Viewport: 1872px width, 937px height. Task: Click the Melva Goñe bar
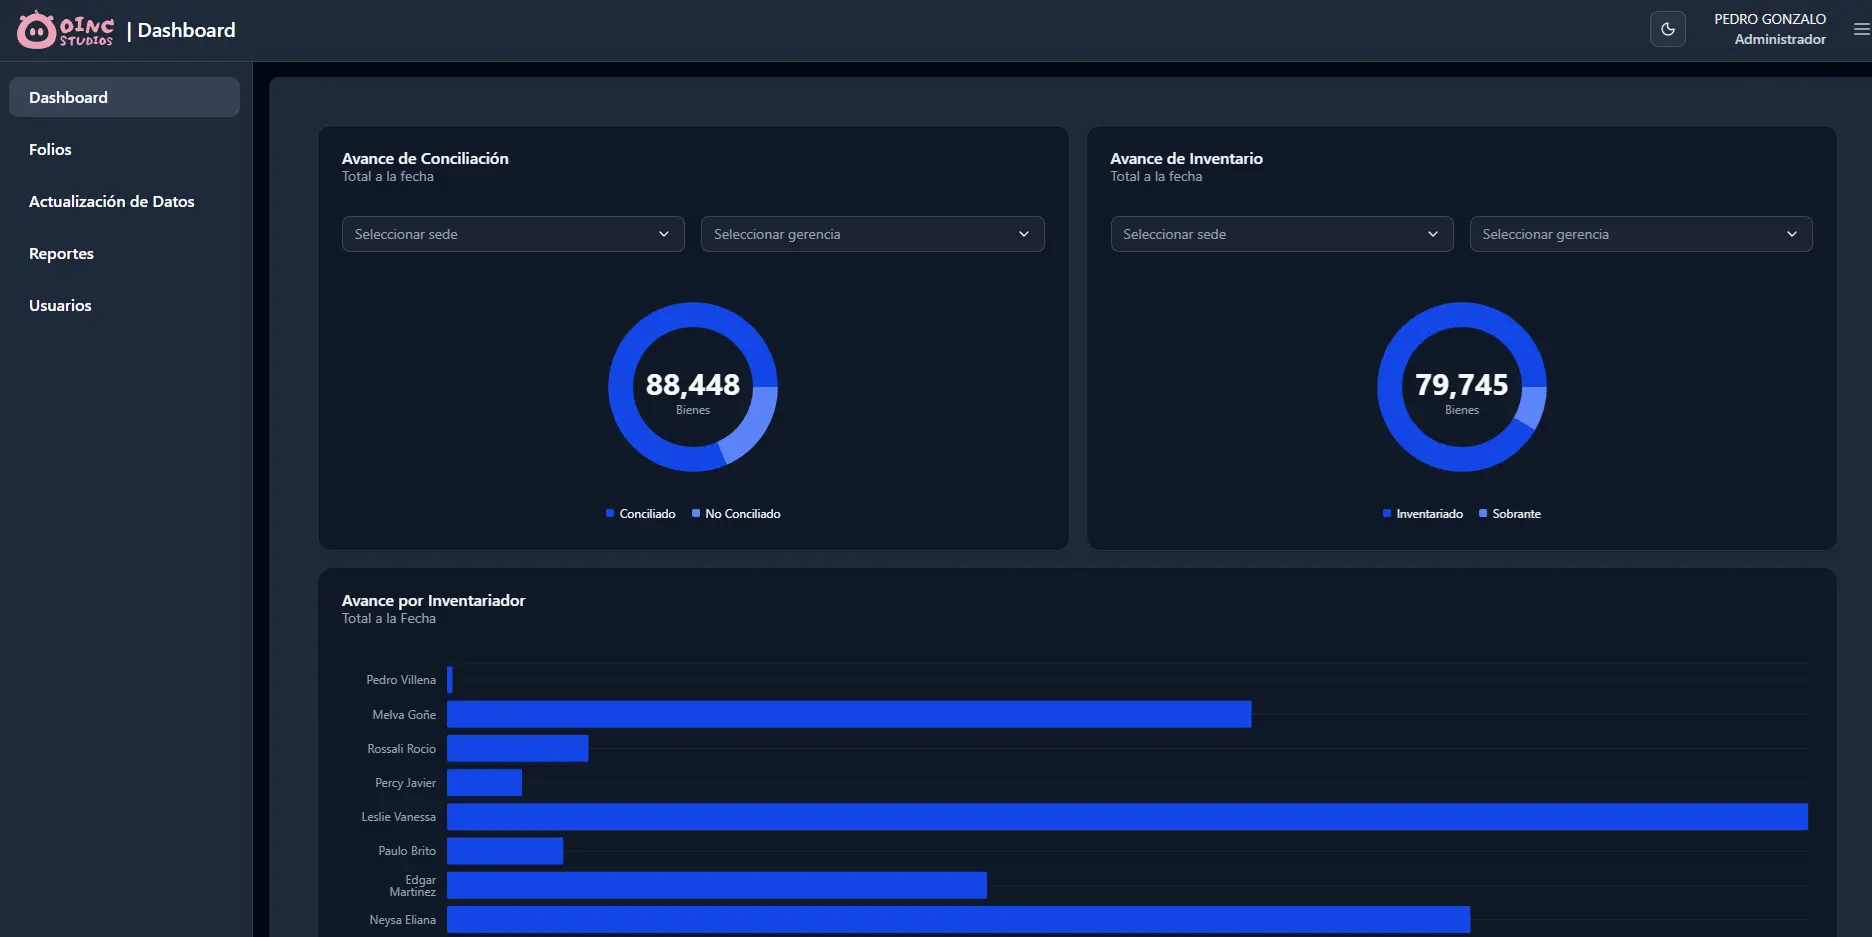(x=848, y=714)
